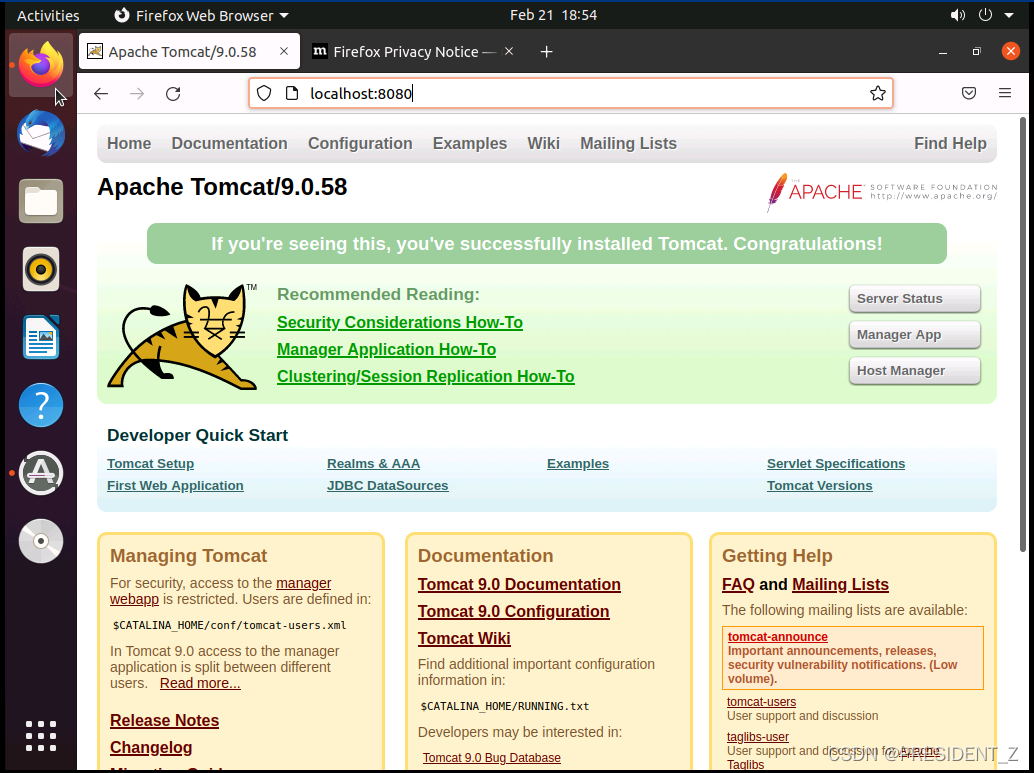
Task: Open the Tomcat Setup link
Action: tap(150, 464)
